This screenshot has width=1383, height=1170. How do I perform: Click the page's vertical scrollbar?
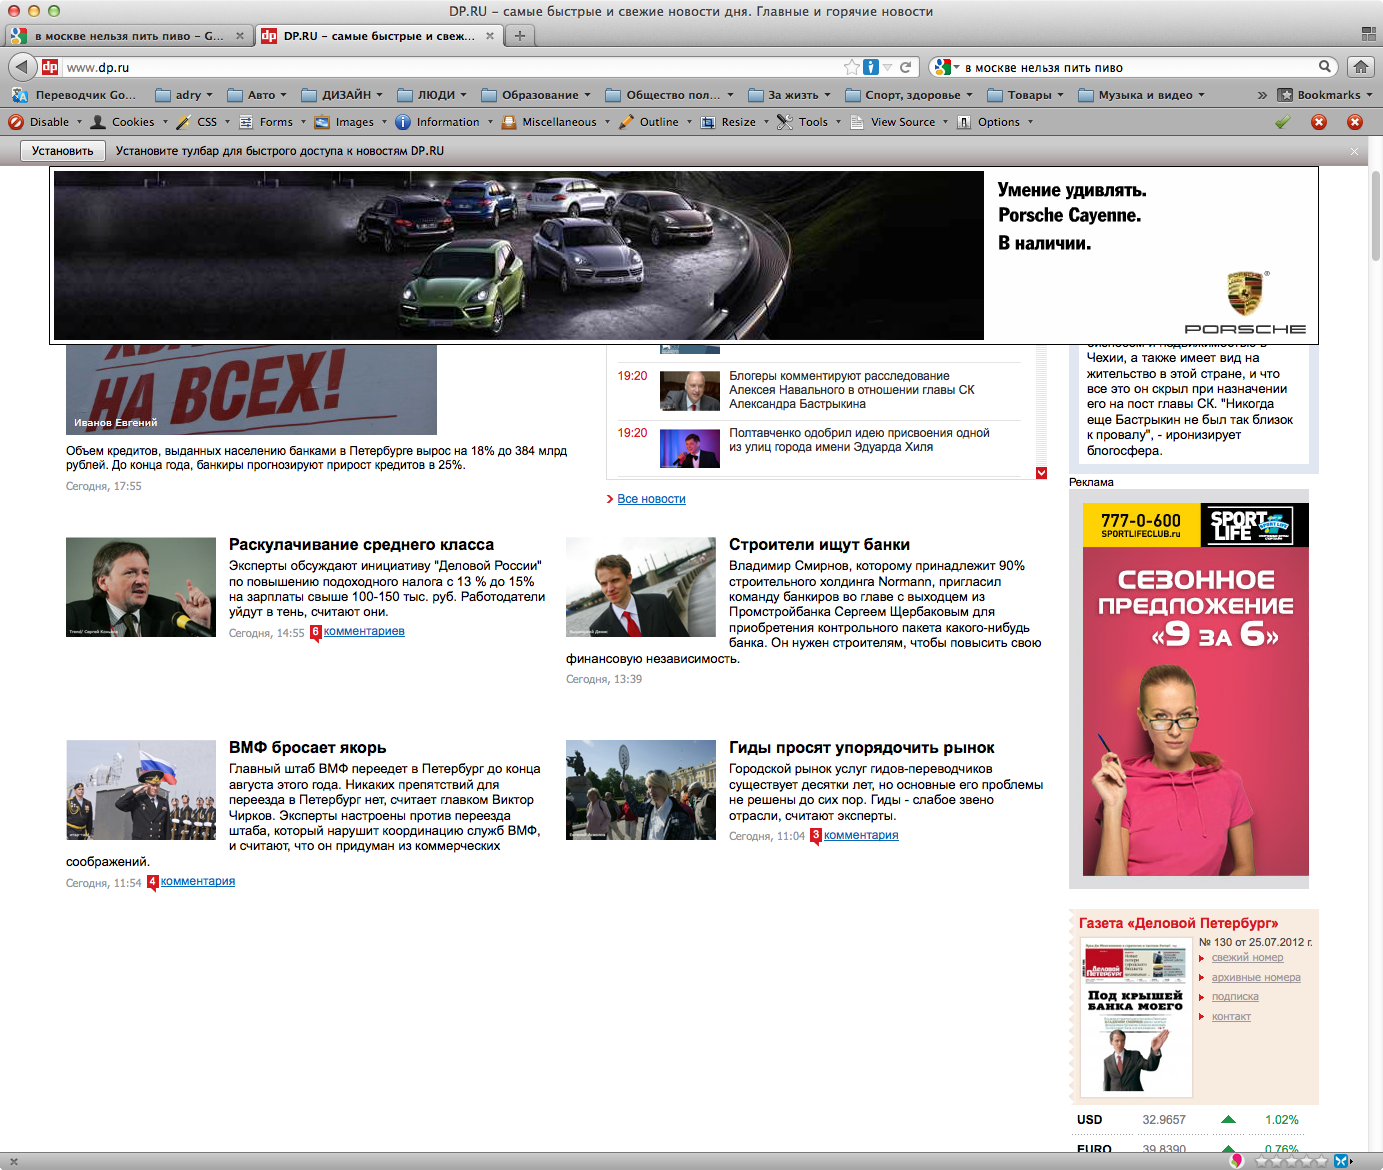coord(1376,215)
